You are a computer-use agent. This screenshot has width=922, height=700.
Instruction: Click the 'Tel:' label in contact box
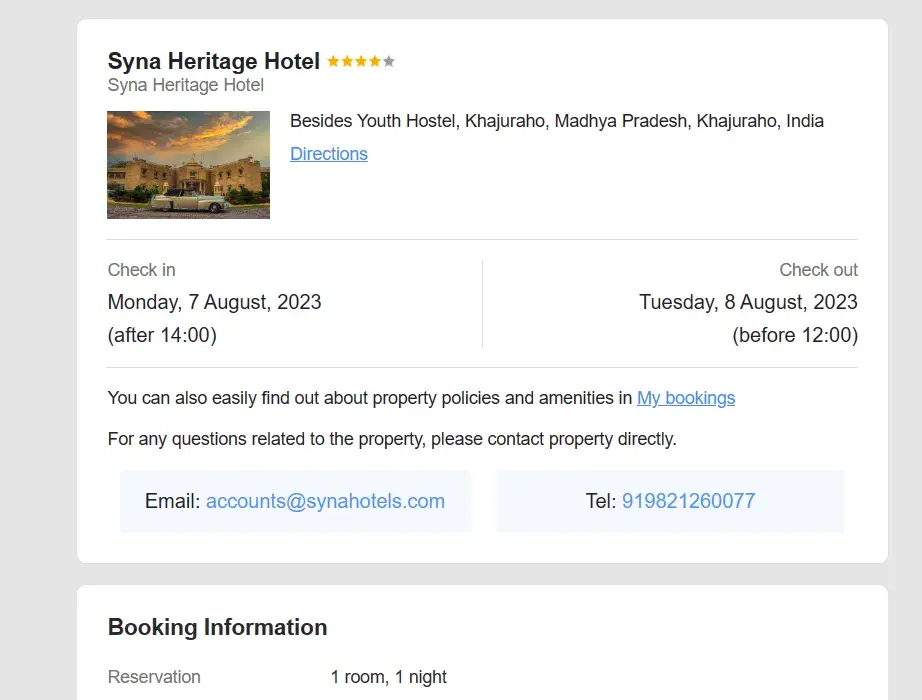pyautogui.click(x=601, y=501)
